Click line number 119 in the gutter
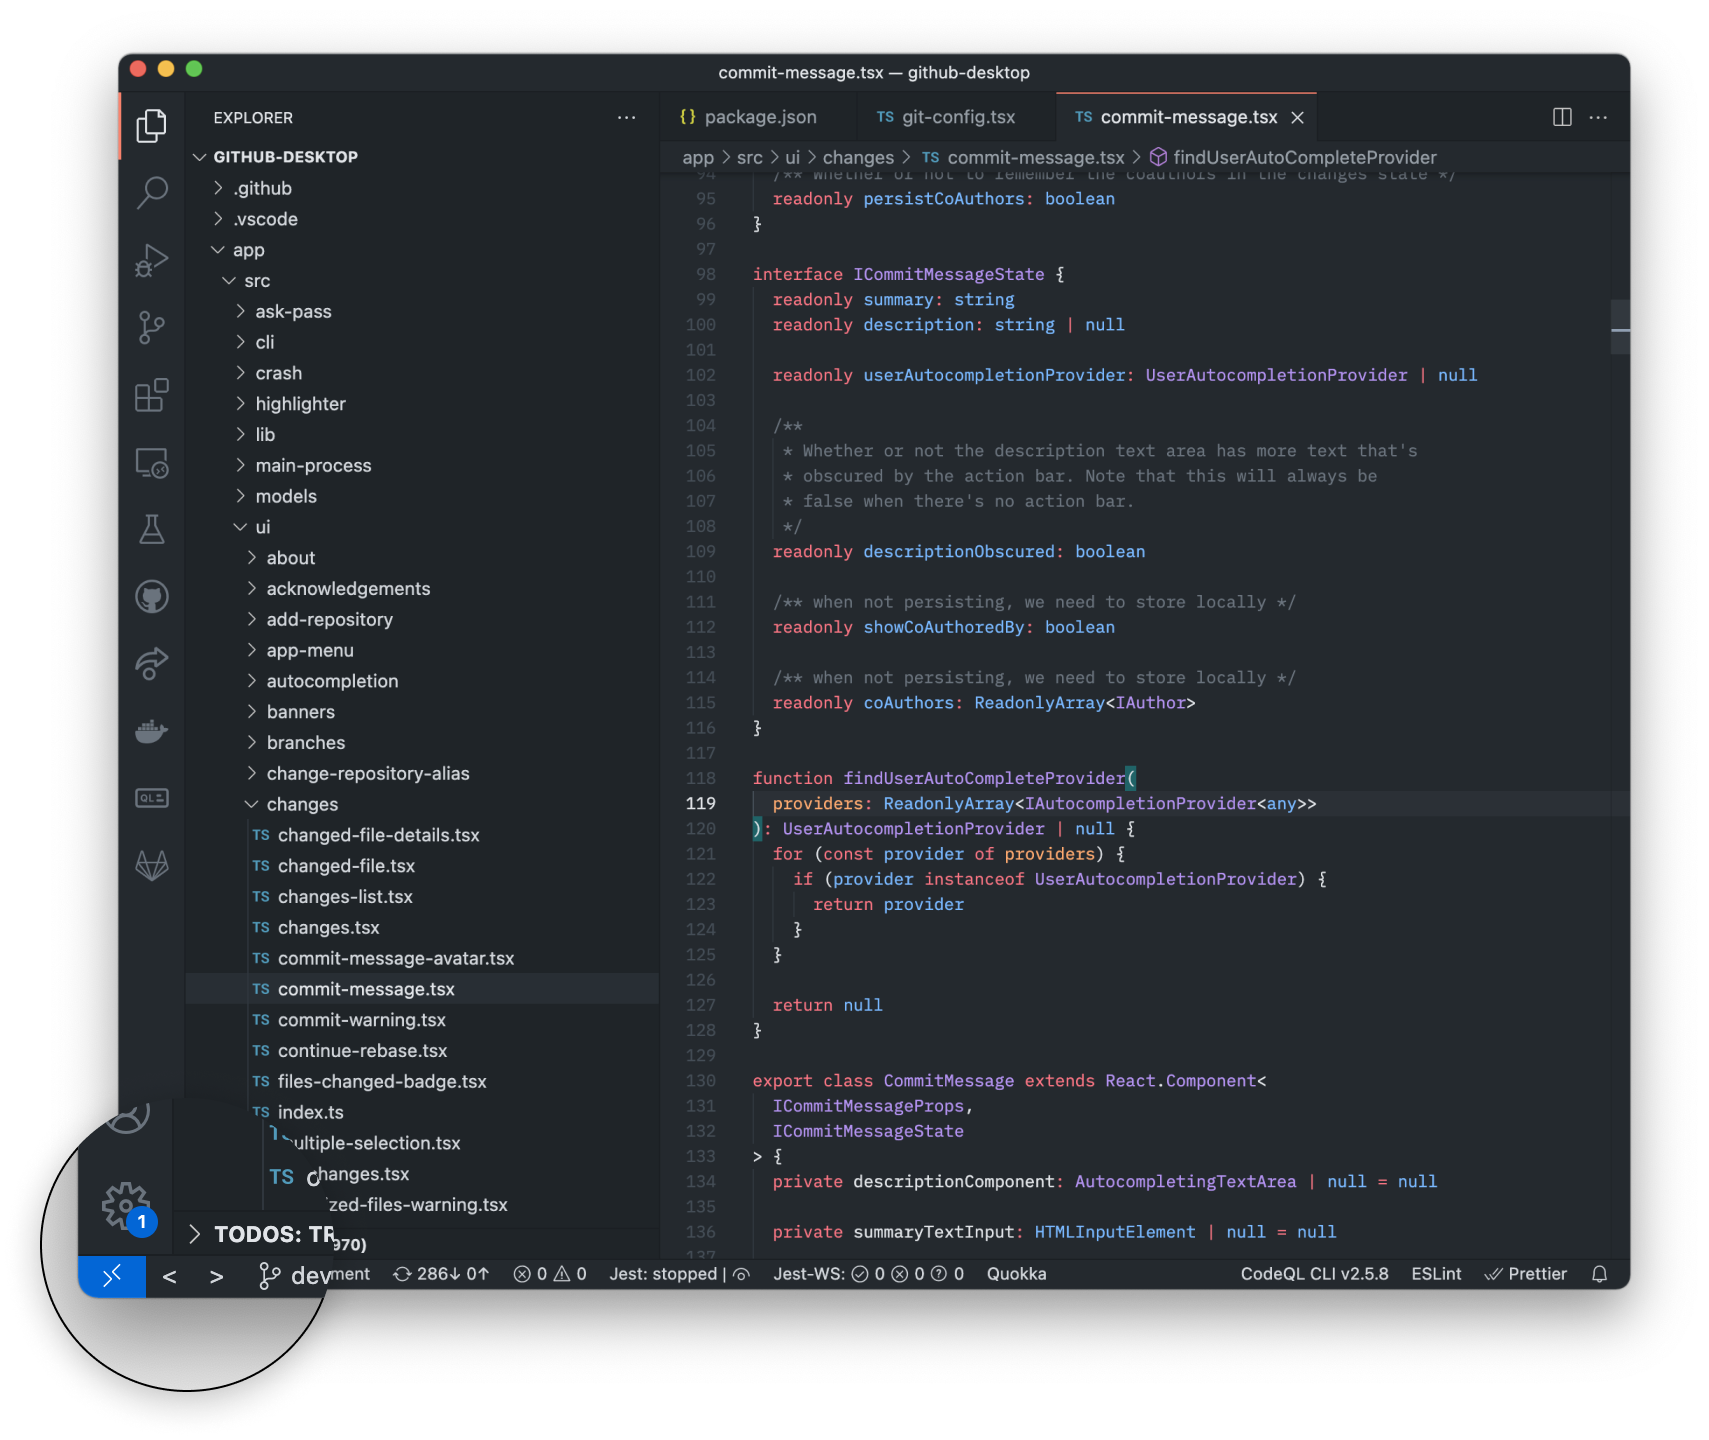The width and height of the screenshot is (1709, 1440). tap(701, 804)
